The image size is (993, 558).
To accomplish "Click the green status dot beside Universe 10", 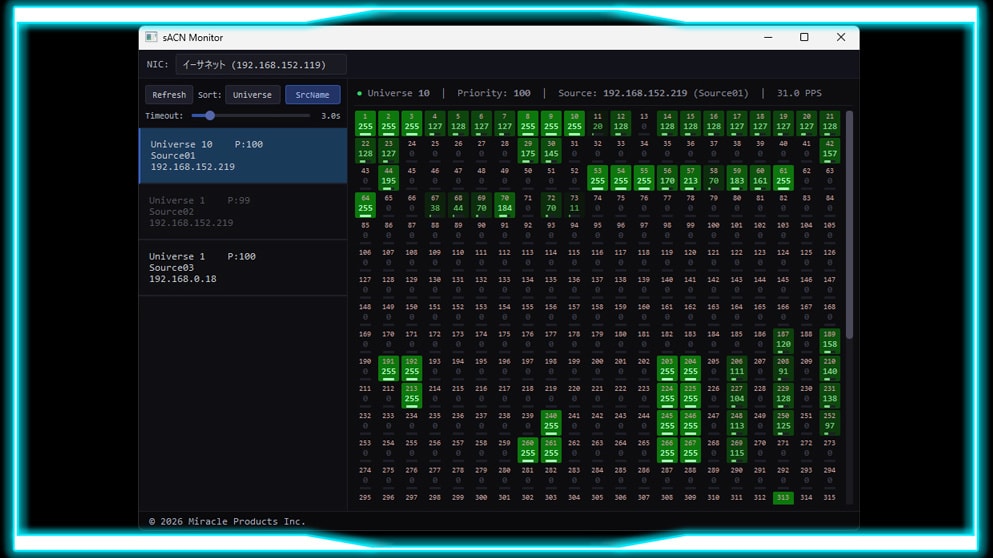I will pos(360,93).
